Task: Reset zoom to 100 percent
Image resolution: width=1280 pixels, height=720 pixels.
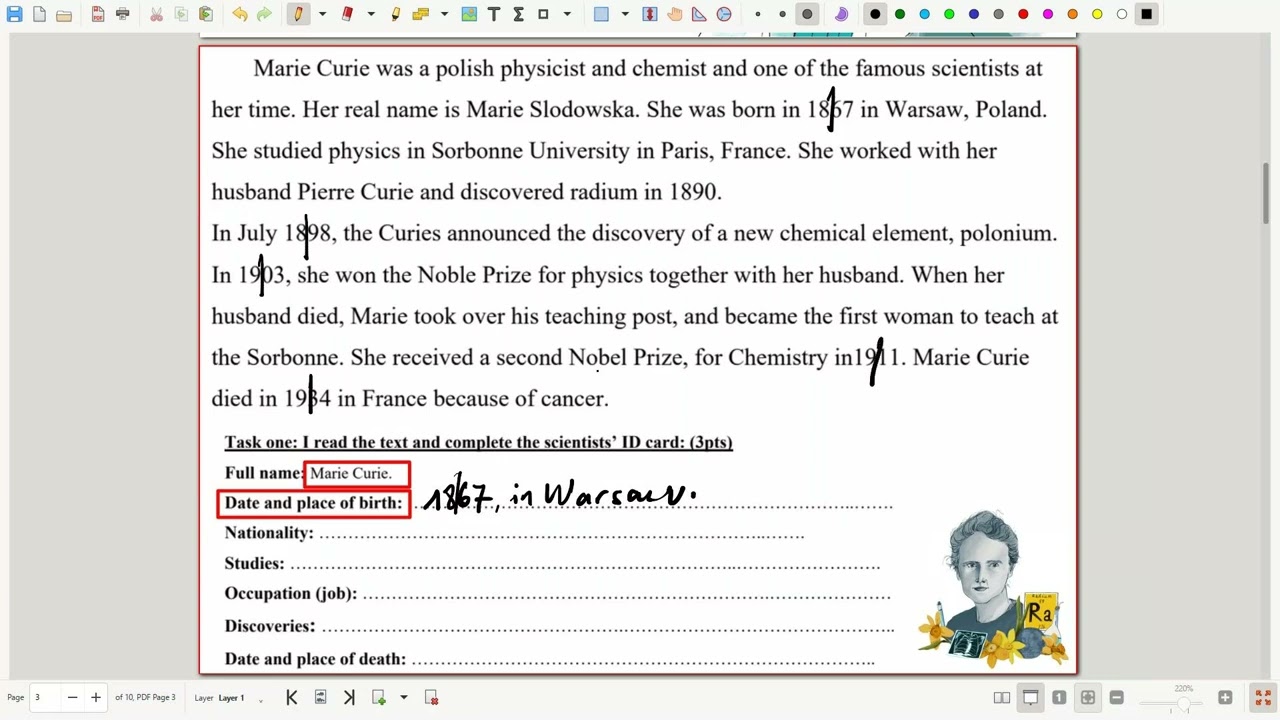Action: coord(1059,697)
